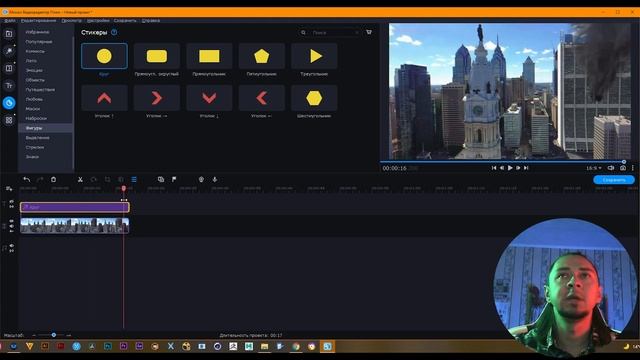Undo the last action in timeline toolbar
Screen dimensions: 640x360
coord(27,180)
